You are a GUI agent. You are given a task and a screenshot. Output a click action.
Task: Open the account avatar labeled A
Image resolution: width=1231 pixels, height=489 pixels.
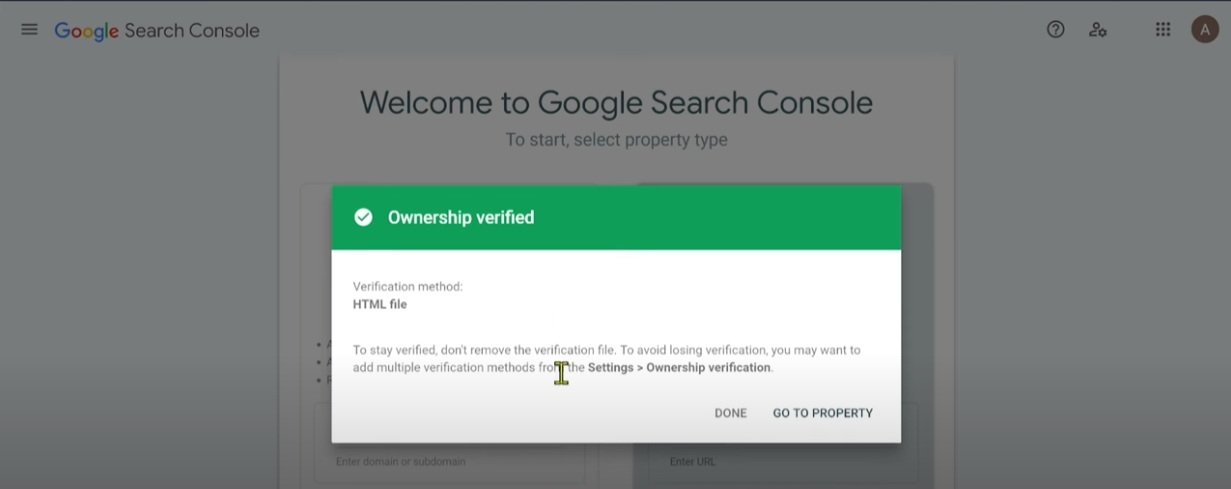tap(1204, 30)
